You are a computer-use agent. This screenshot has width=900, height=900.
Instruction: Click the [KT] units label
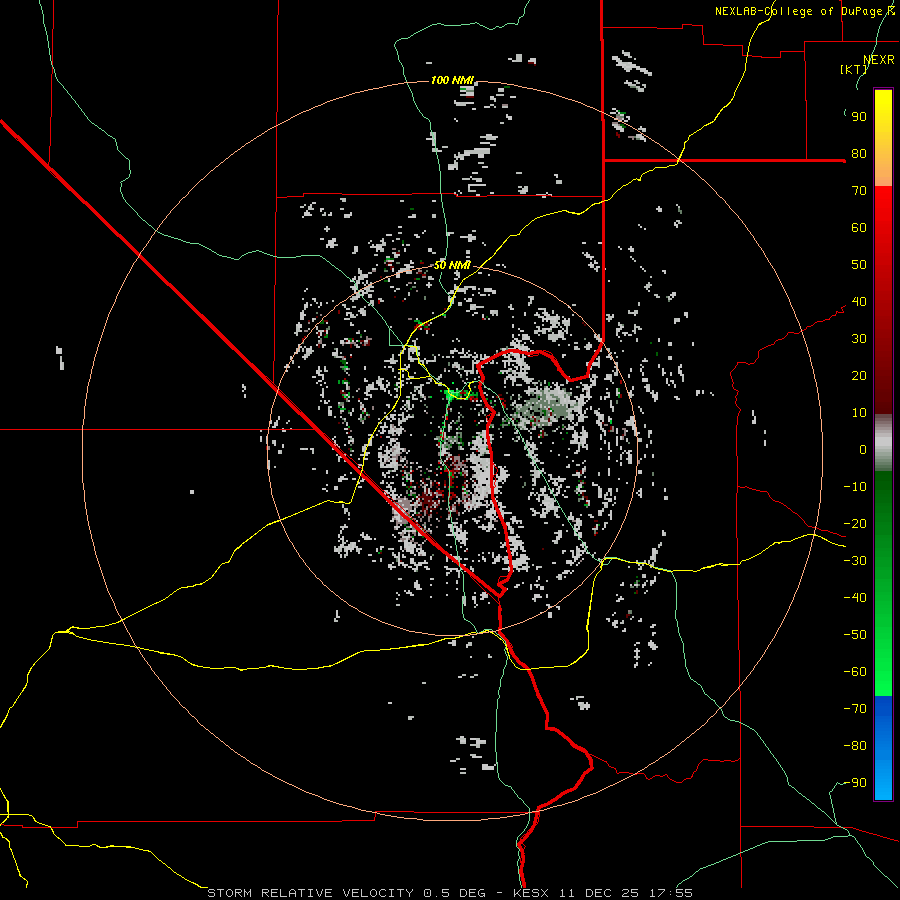(x=854, y=69)
